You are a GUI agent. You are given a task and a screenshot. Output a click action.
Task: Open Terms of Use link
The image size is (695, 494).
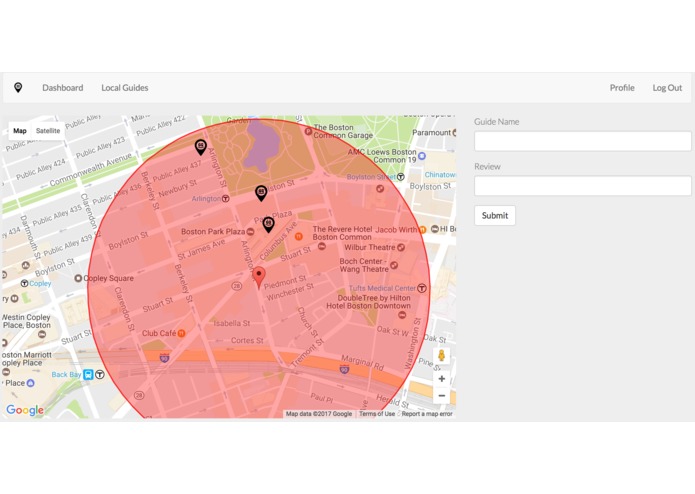[377, 414]
